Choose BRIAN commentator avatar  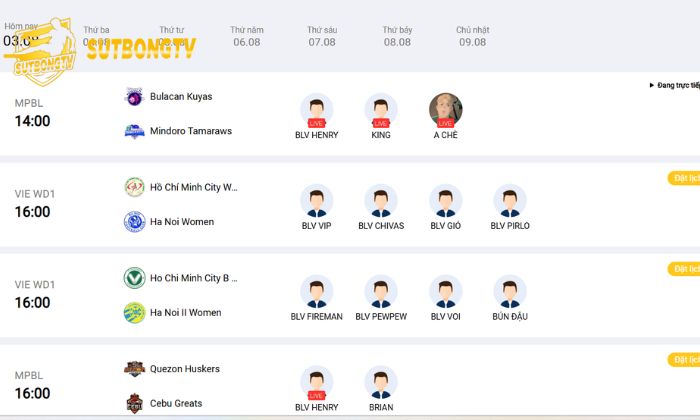tap(381, 383)
